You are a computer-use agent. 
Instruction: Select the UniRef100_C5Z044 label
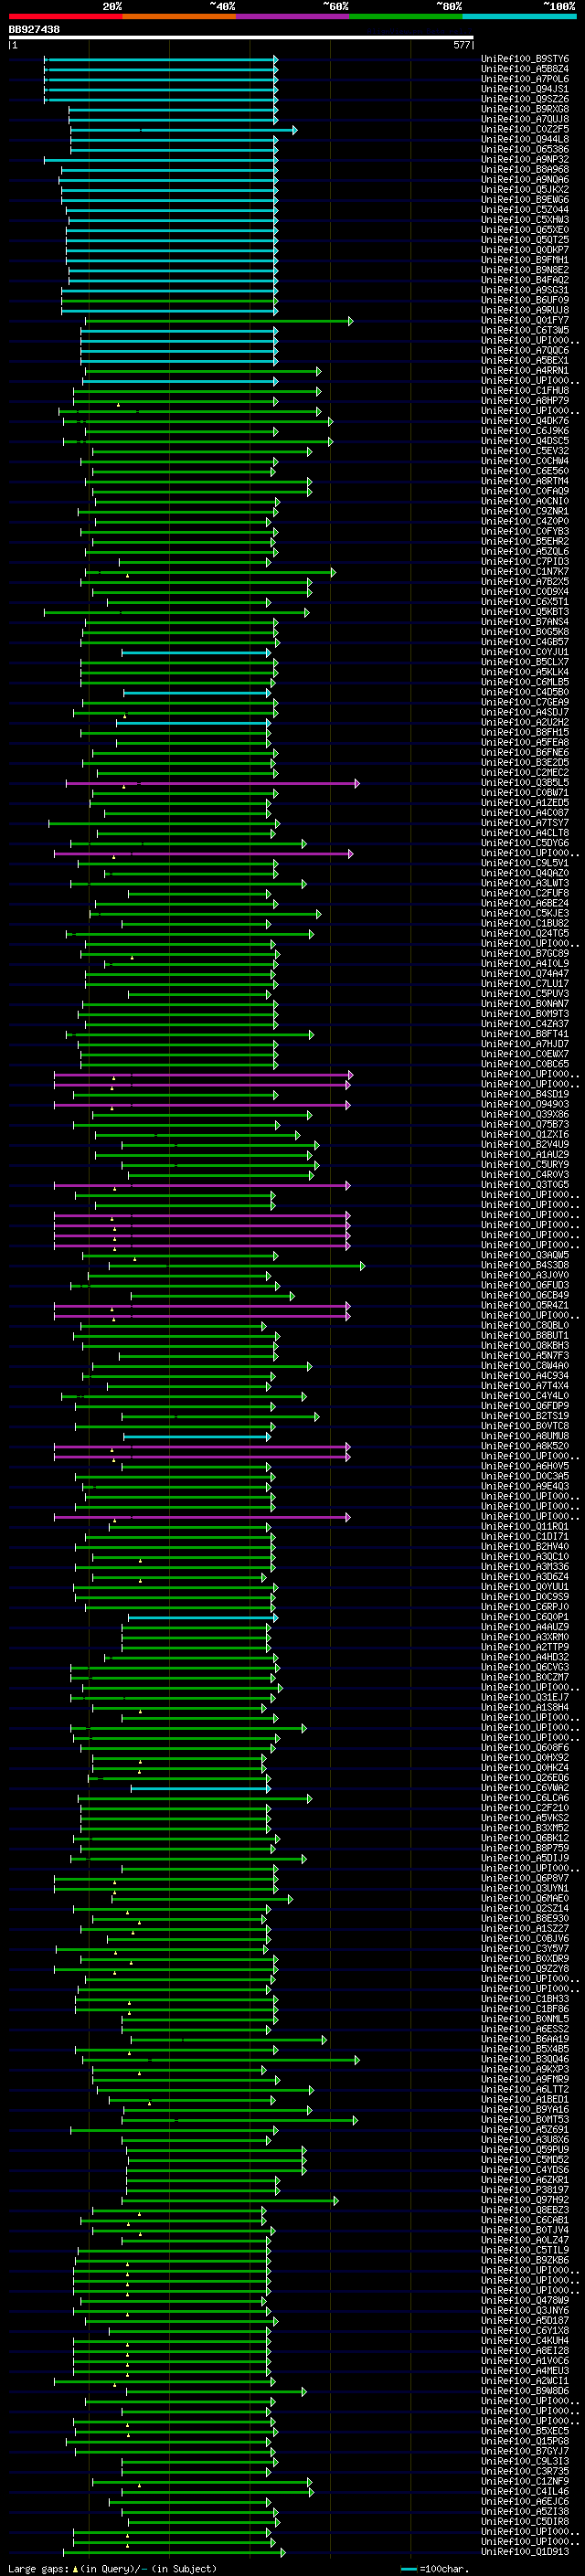[x=524, y=209]
